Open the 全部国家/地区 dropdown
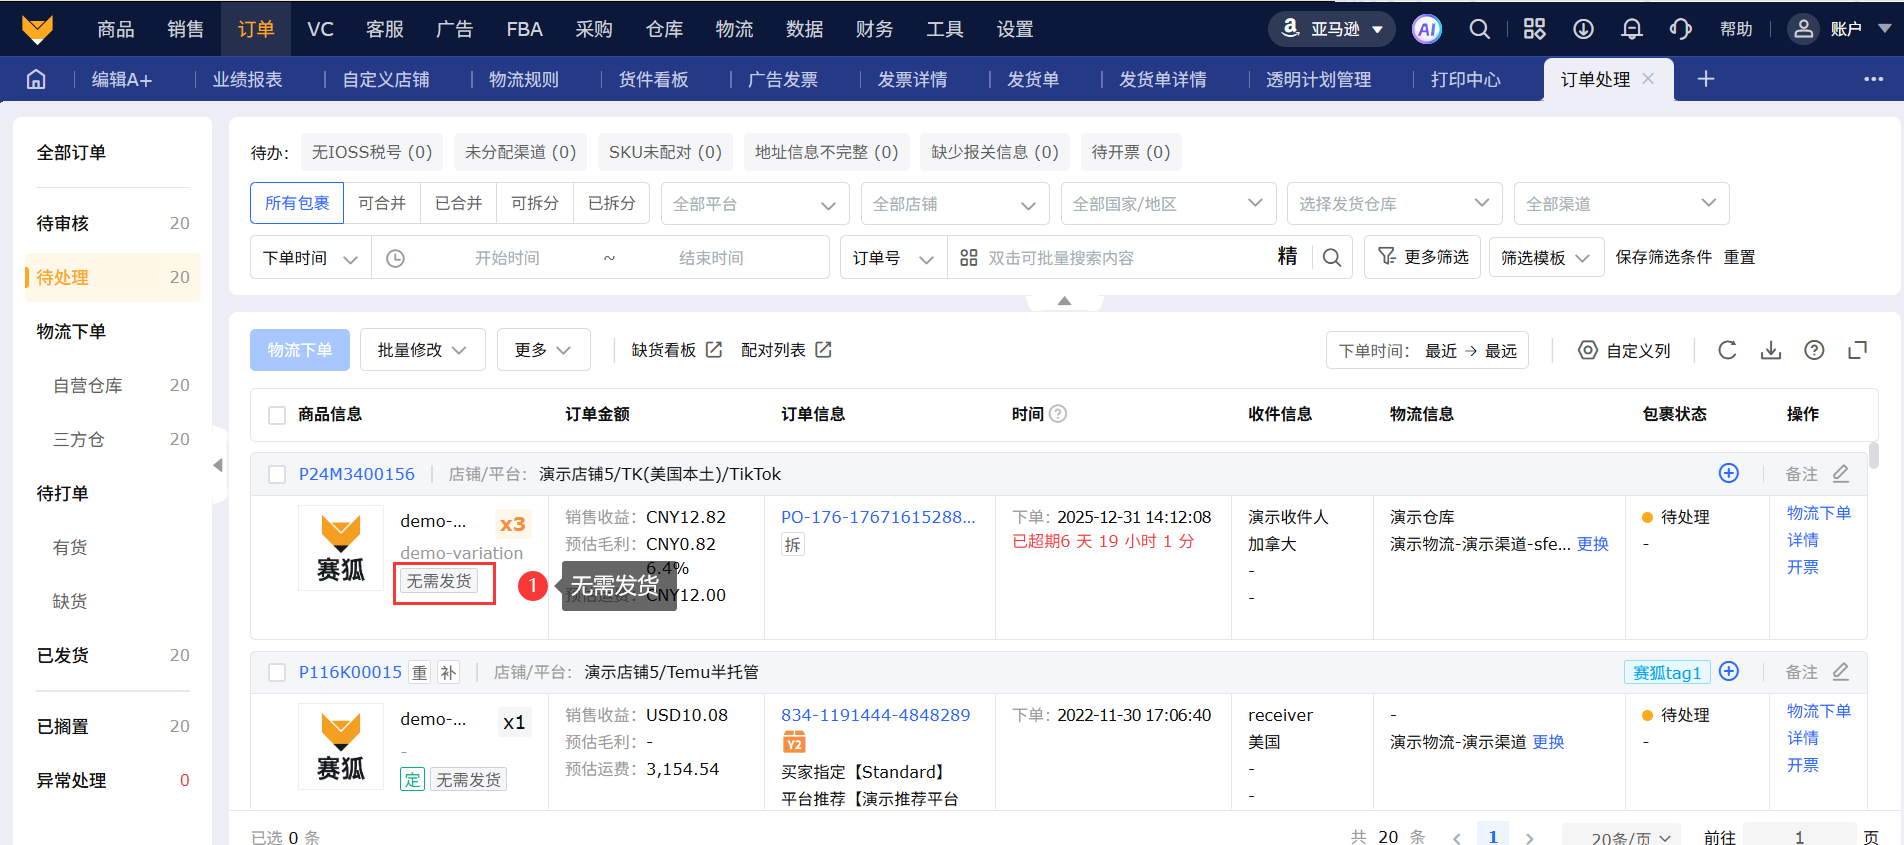Screen dimensions: 1904x845 (1168, 204)
